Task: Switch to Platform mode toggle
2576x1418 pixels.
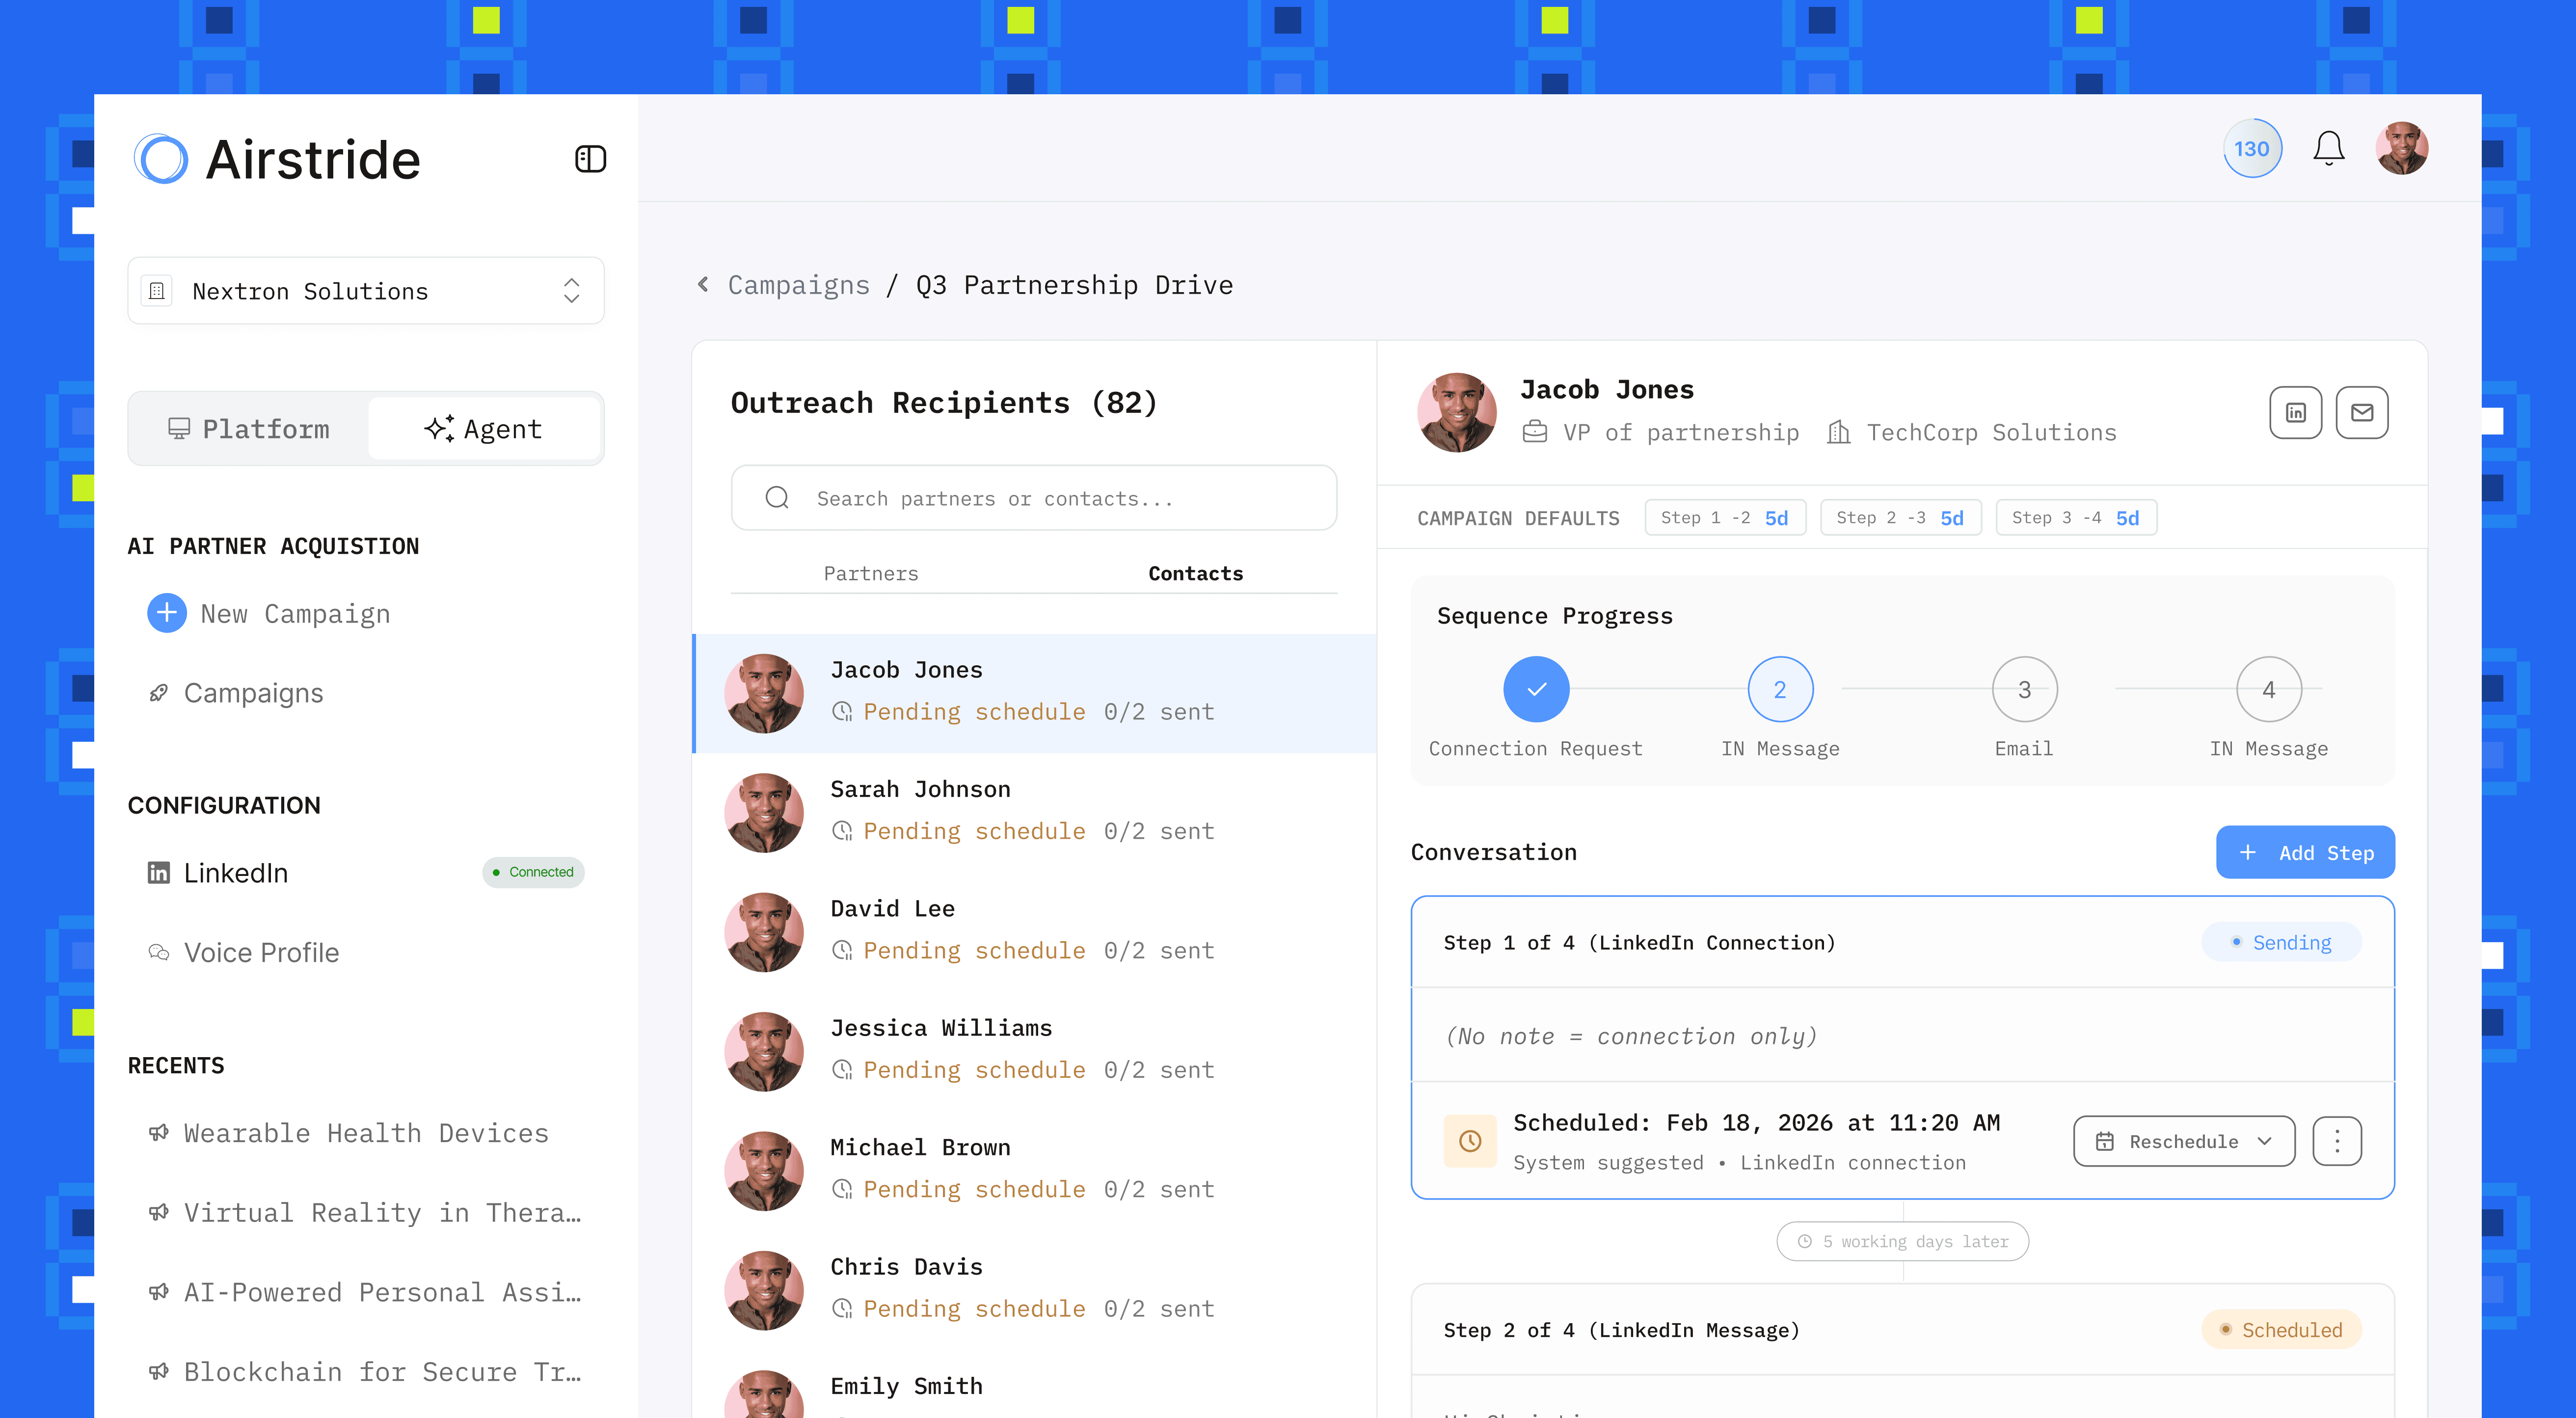Action: pos(249,429)
